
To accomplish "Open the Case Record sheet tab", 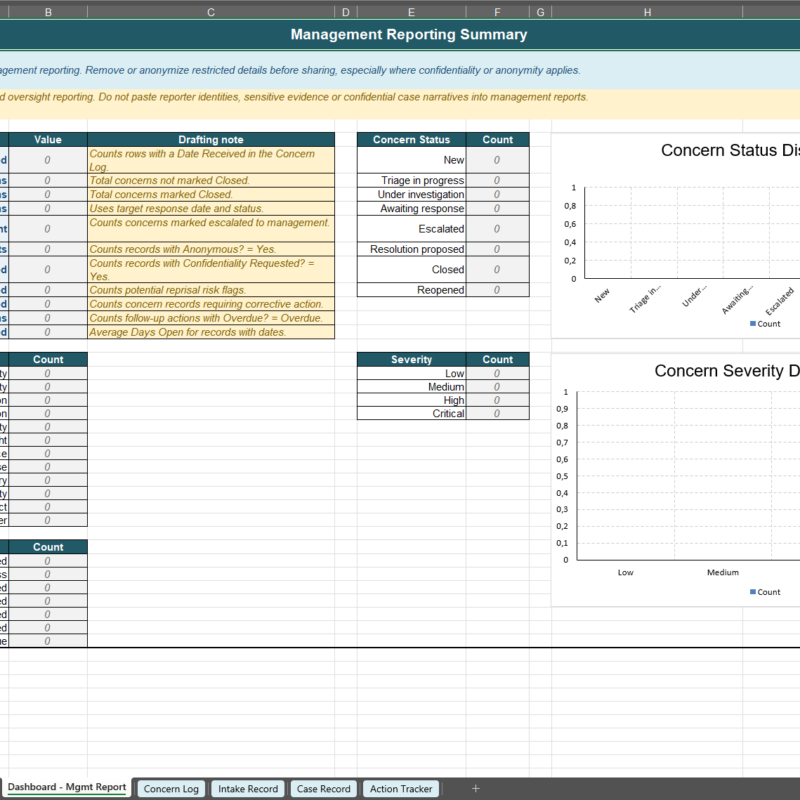I will tap(323, 789).
